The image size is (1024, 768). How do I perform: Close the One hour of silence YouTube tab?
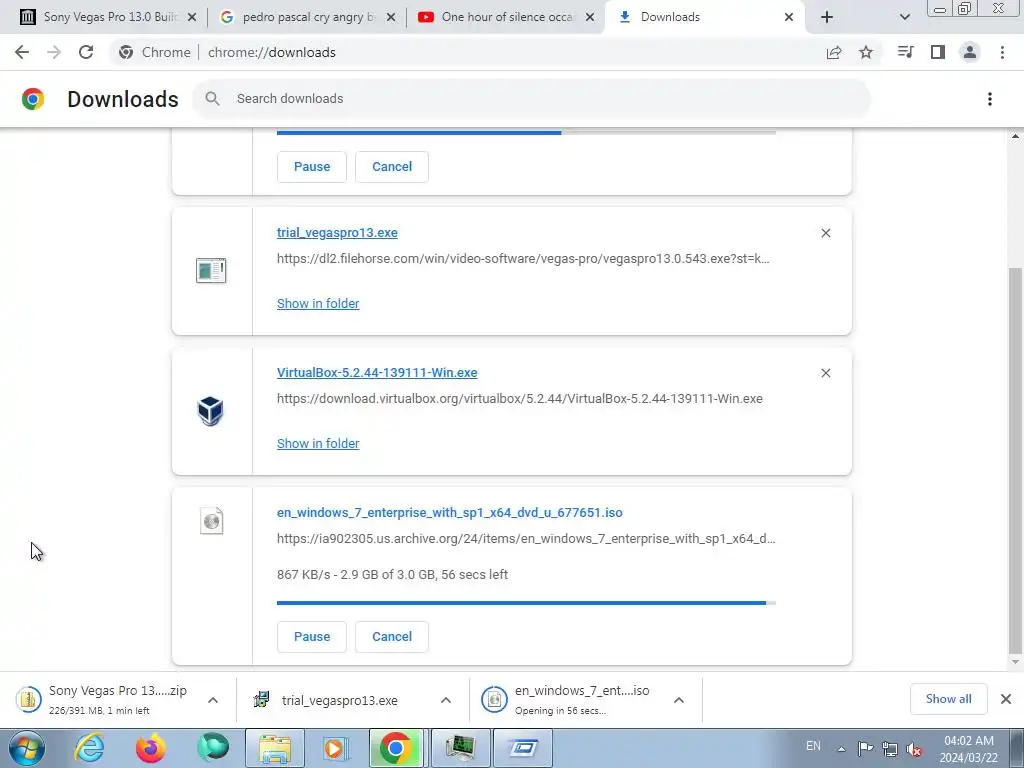590,17
